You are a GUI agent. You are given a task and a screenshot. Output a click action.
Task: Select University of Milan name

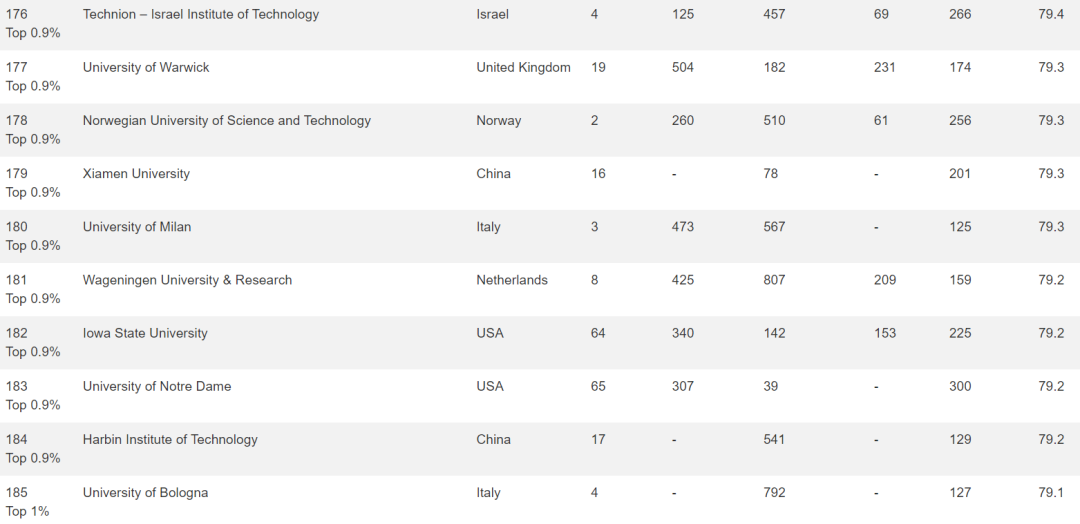pos(137,227)
